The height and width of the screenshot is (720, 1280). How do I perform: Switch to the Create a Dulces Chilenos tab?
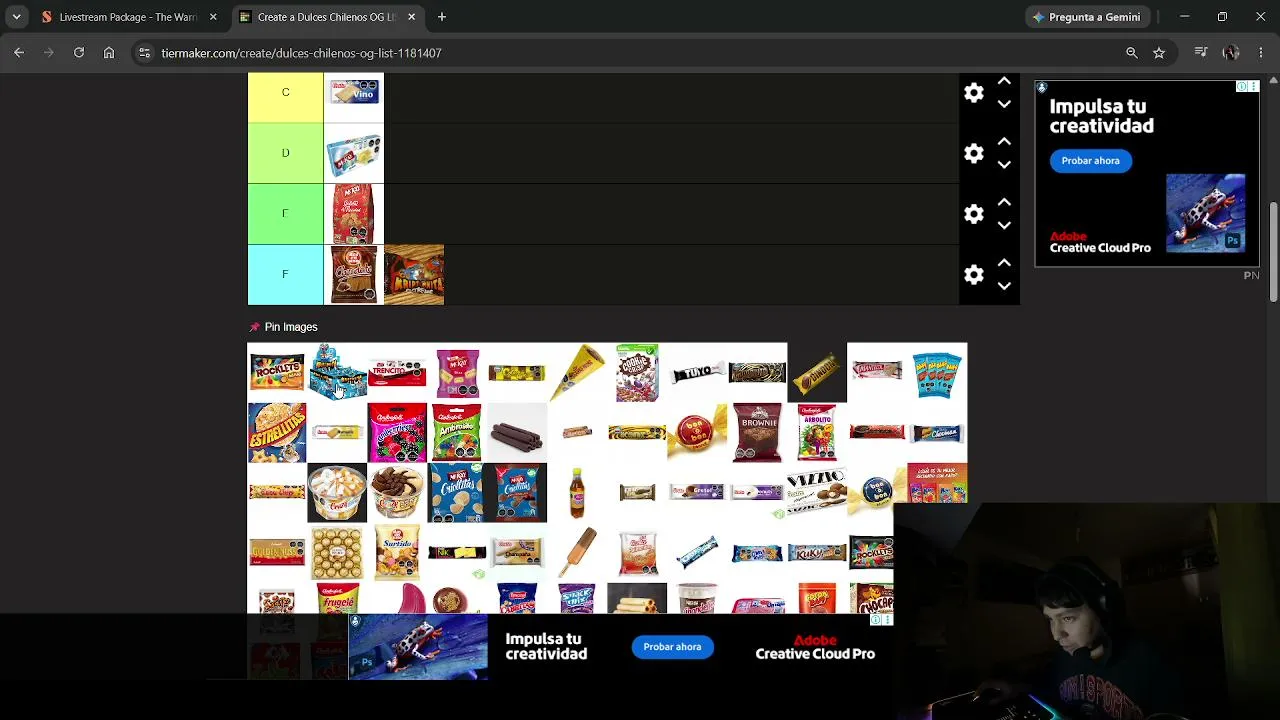tap(327, 17)
